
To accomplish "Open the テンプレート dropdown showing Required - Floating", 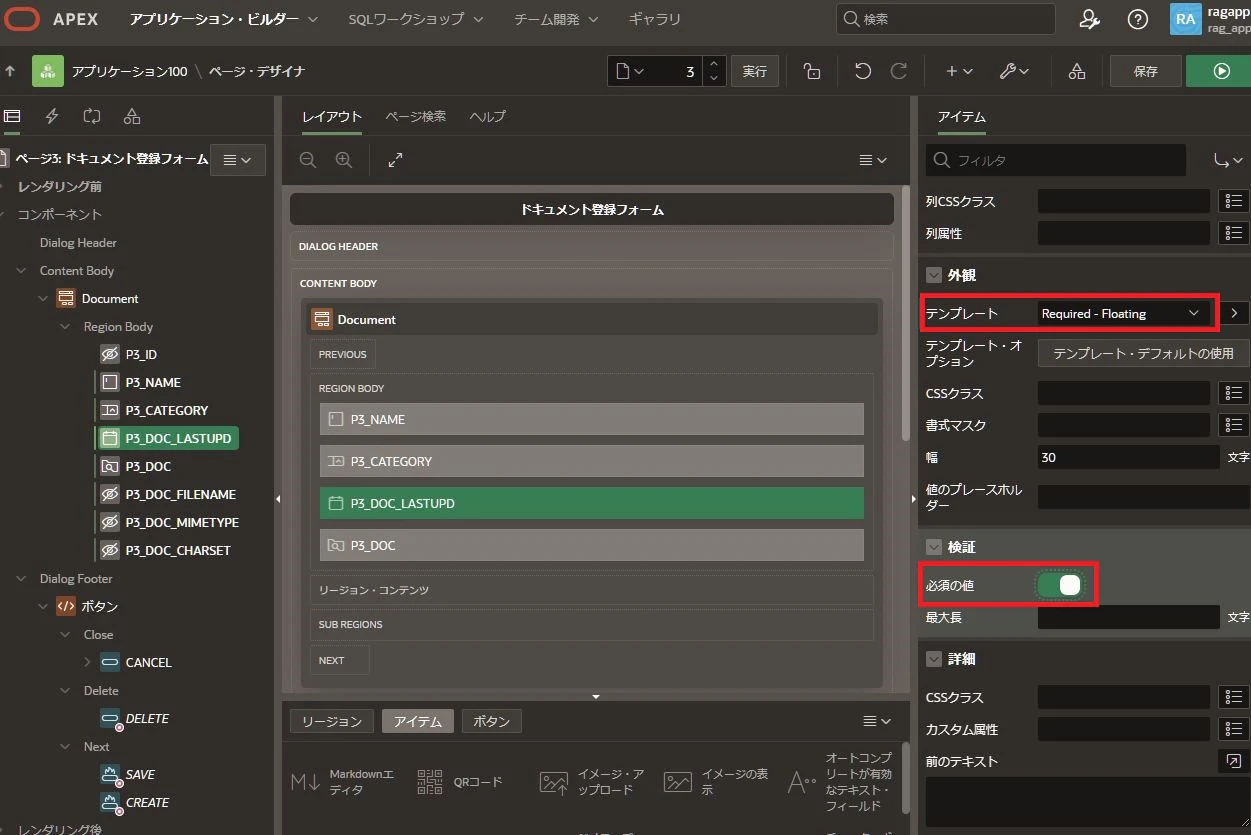I will pyautogui.click(x=1124, y=313).
